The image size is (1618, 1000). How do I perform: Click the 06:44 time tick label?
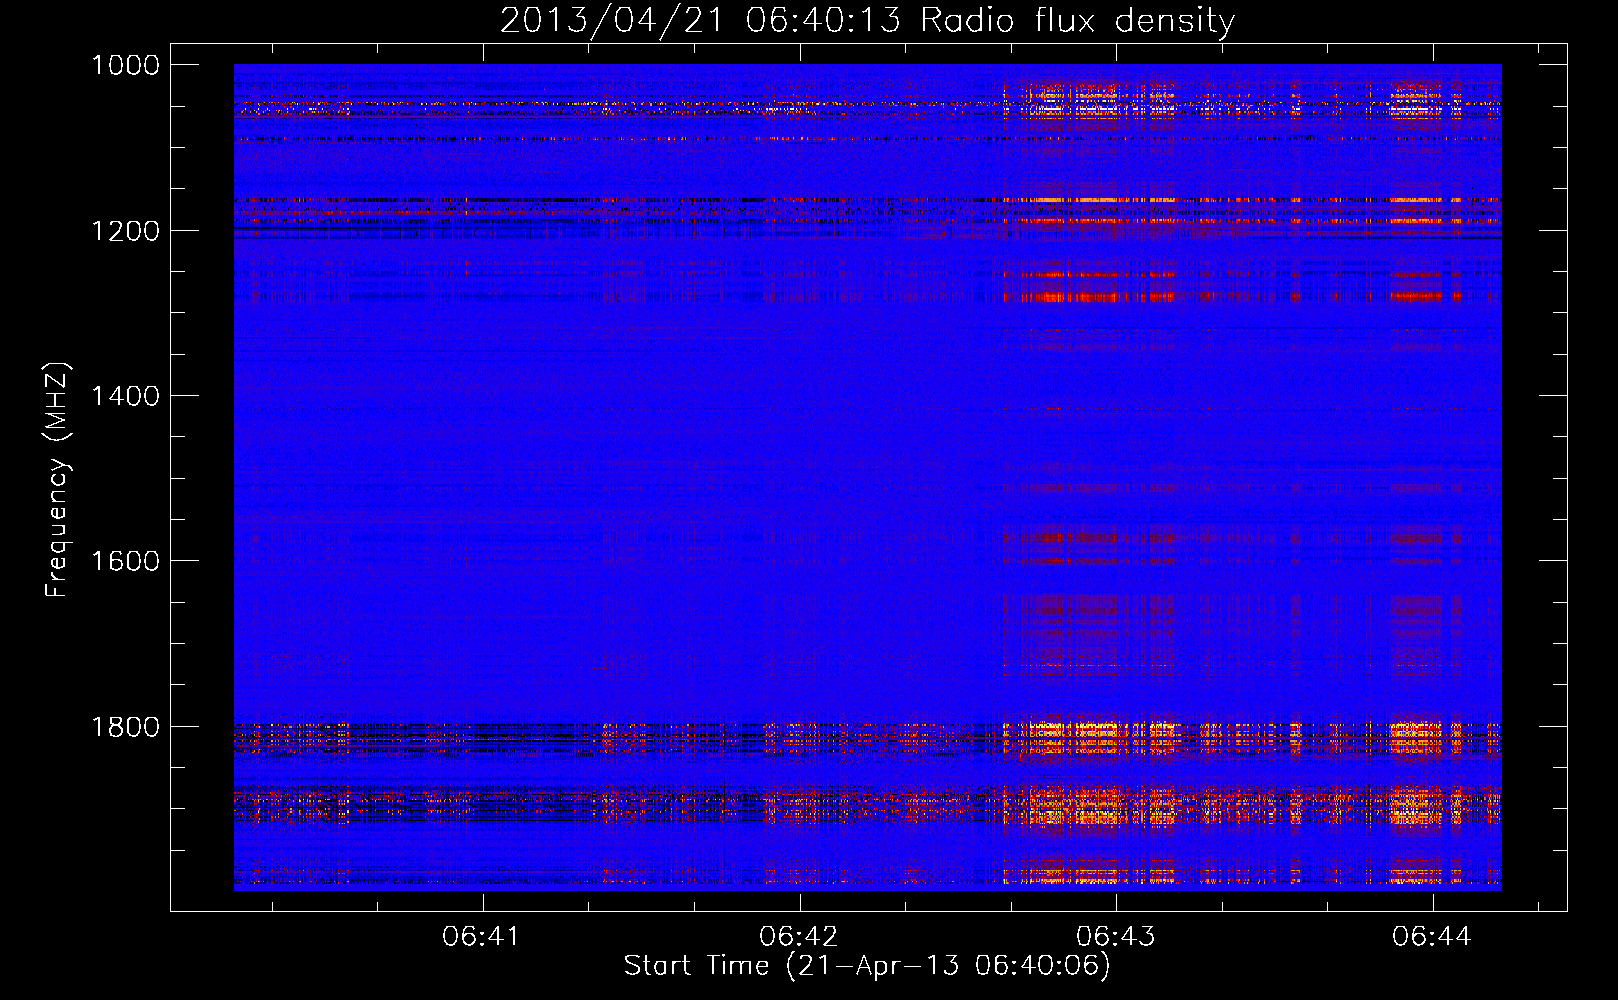(x=1432, y=936)
